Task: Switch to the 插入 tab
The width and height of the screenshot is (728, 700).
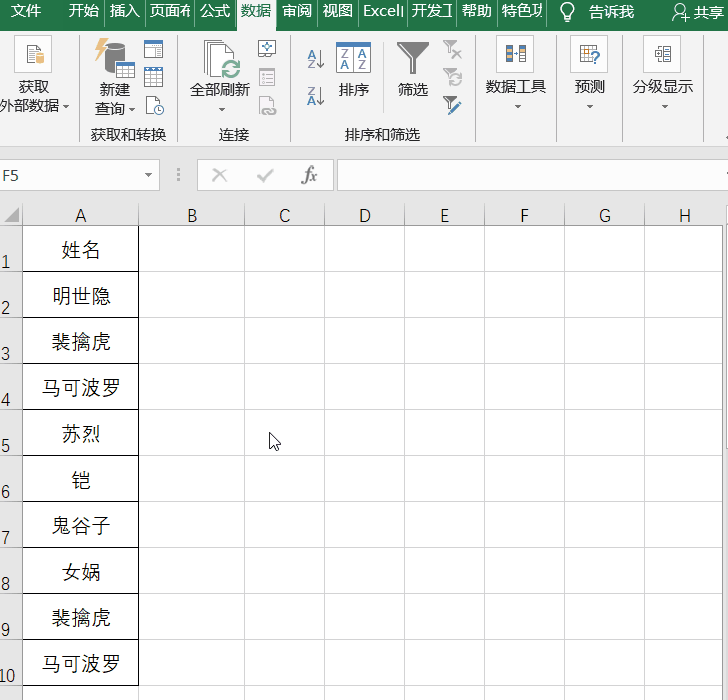Action: (124, 11)
